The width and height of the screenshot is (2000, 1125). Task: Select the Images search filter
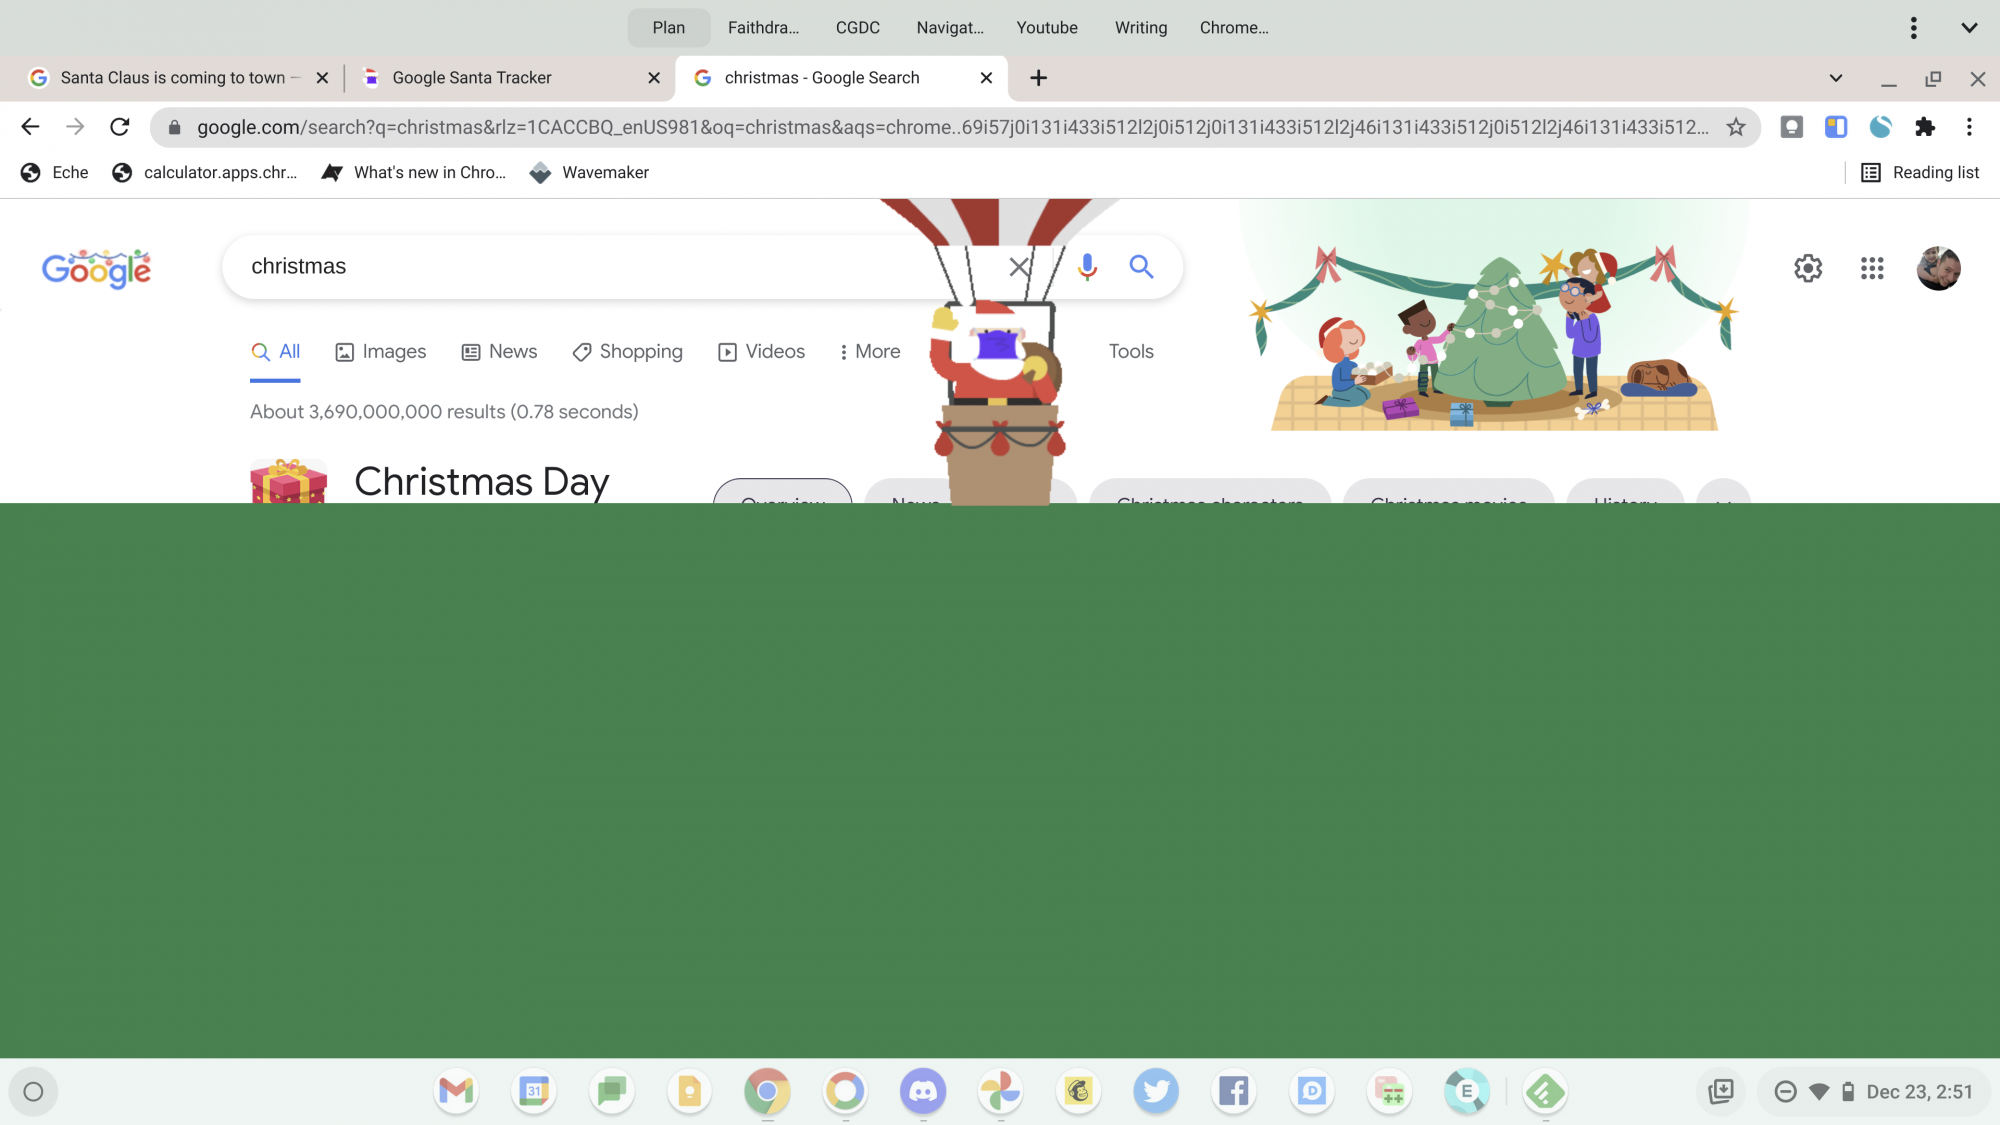[381, 351]
